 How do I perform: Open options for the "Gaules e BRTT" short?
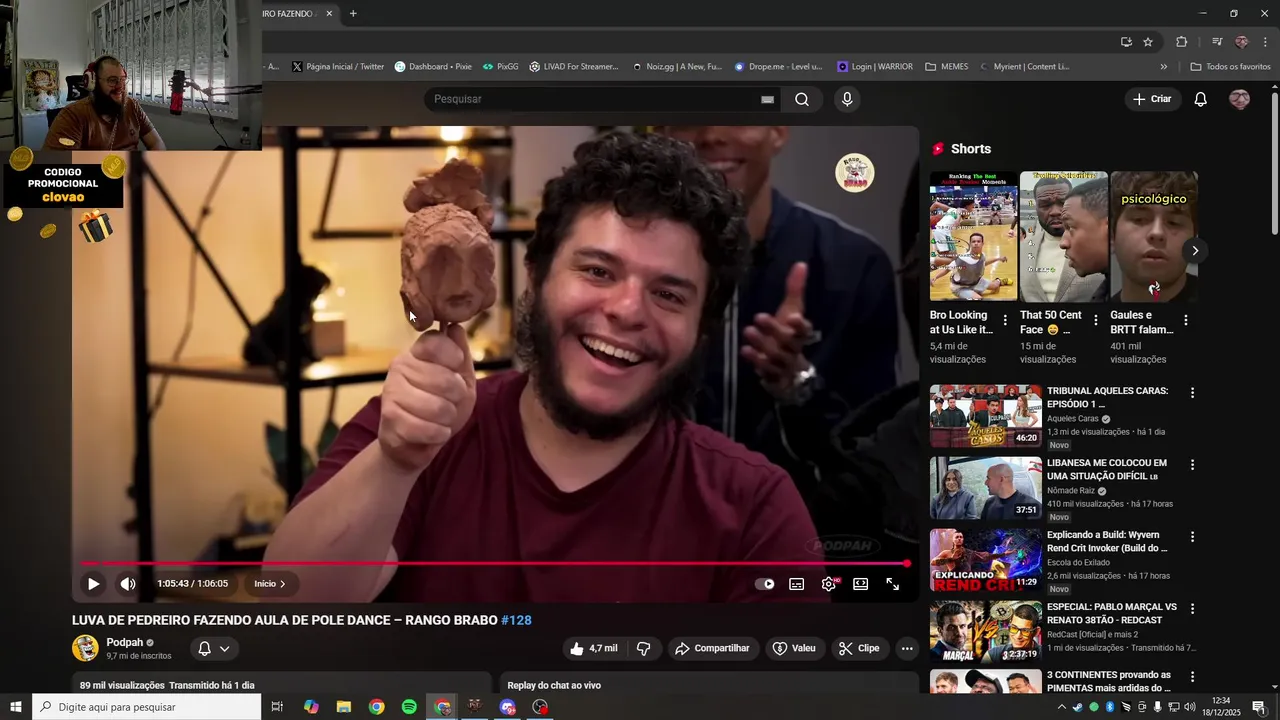1186,321
